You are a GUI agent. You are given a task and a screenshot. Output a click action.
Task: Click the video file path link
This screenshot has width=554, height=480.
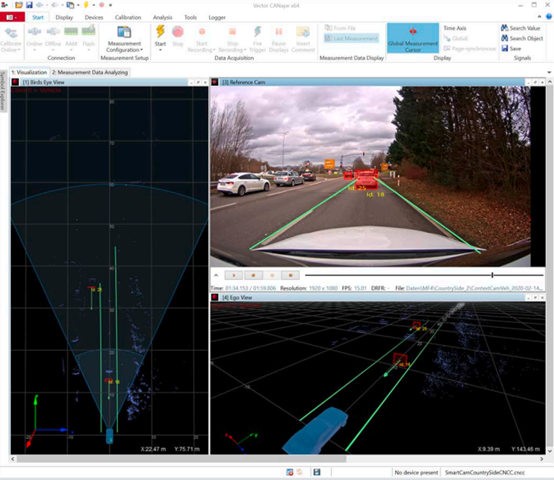tap(474, 288)
